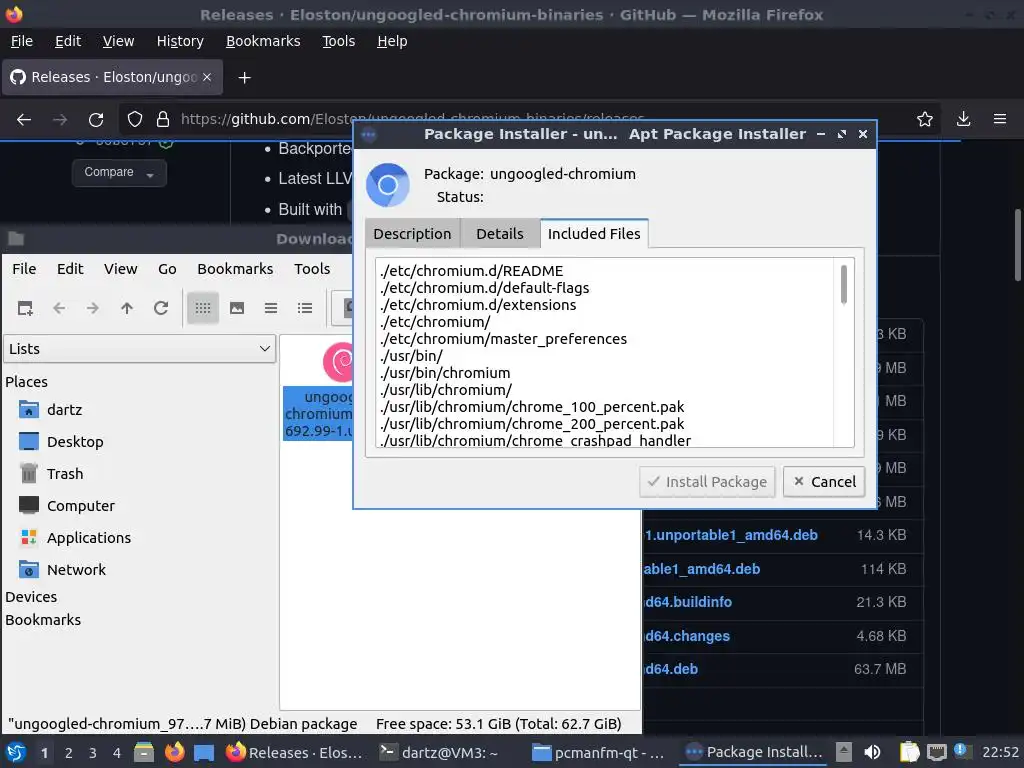Switch to Details tab in Package Installer
The height and width of the screenshot is (768, 1024).
500,234
